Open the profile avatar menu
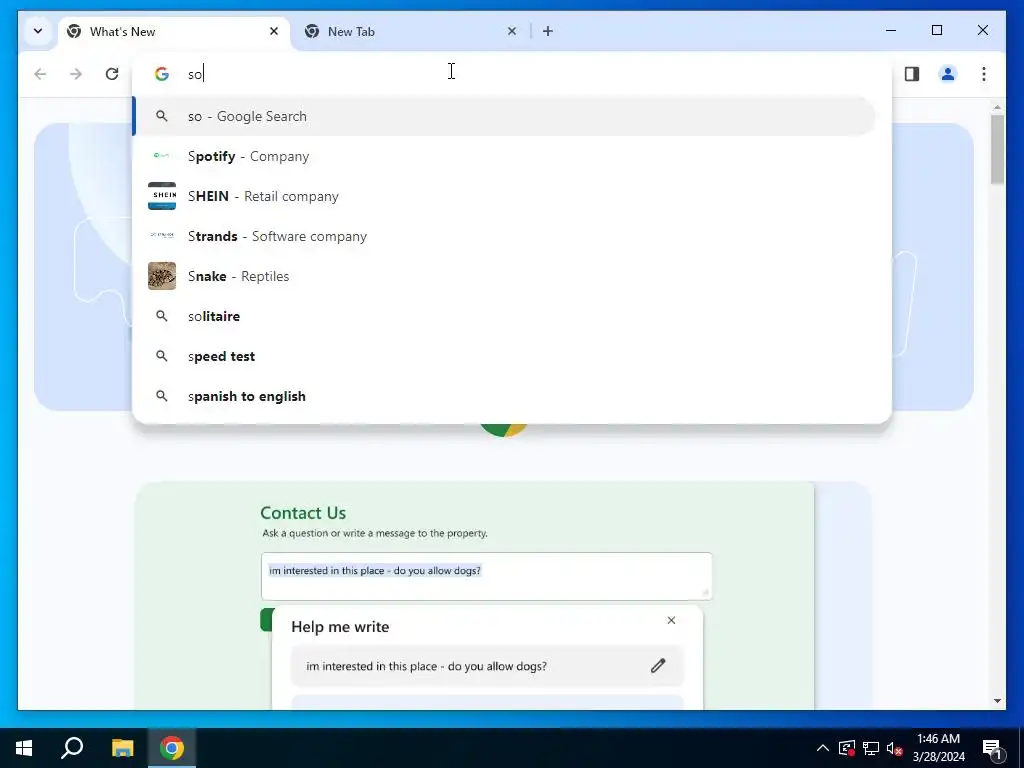The height and width of the screenshot is (768, 1024). click(948, 74)
